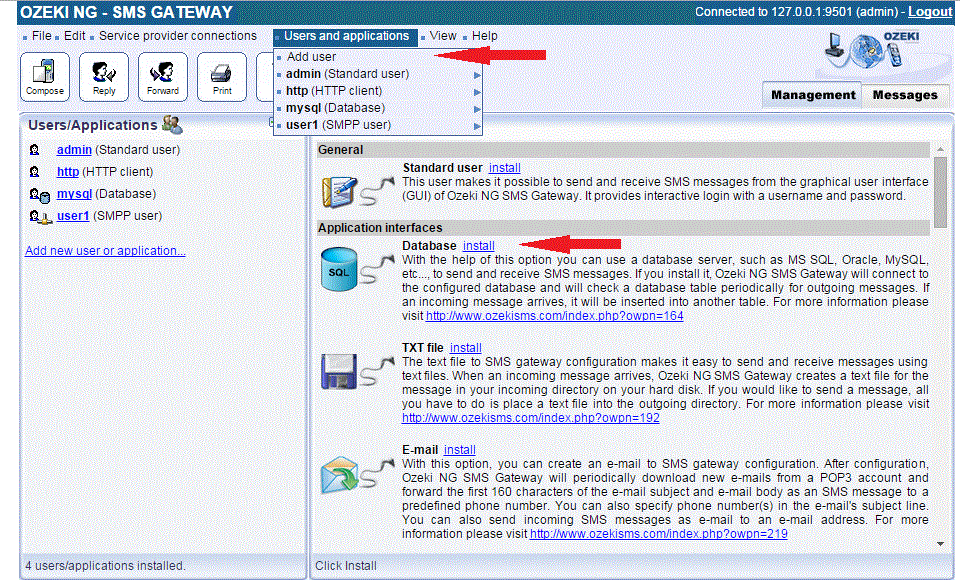Click the Logout link
The height and width of the screenshot is (581, 960).
coord(929,12)
